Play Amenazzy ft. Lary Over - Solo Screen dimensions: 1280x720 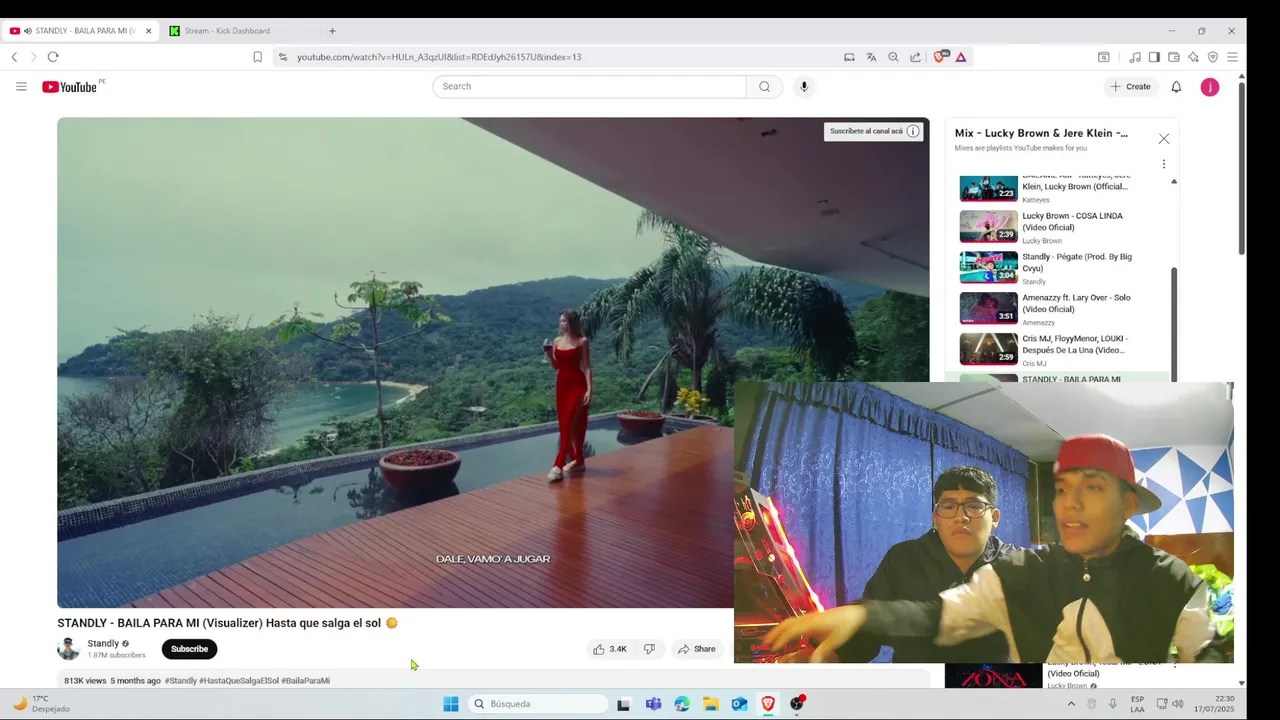pos(1063,309)
